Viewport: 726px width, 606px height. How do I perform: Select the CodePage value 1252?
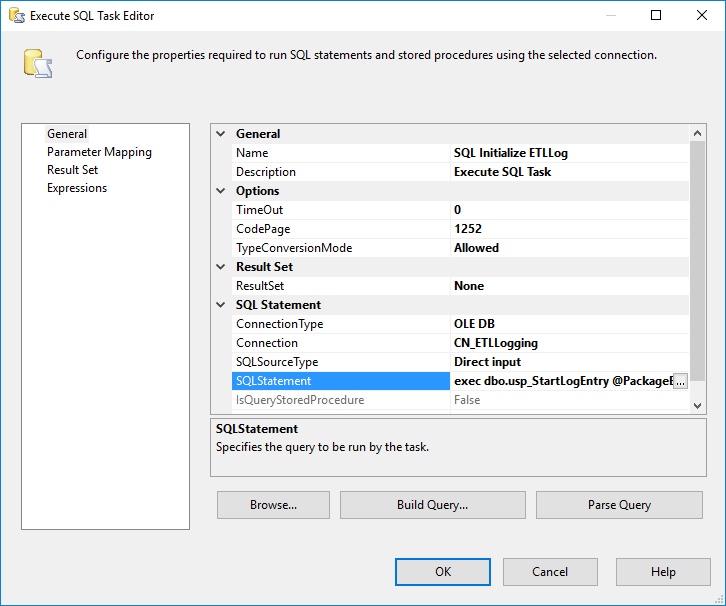570,229
